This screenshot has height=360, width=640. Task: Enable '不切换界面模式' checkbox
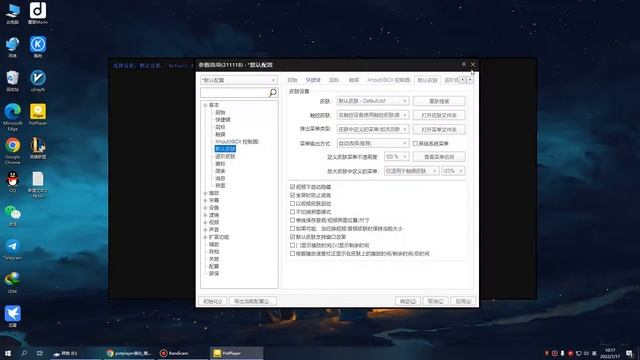[x=292, y=212]
